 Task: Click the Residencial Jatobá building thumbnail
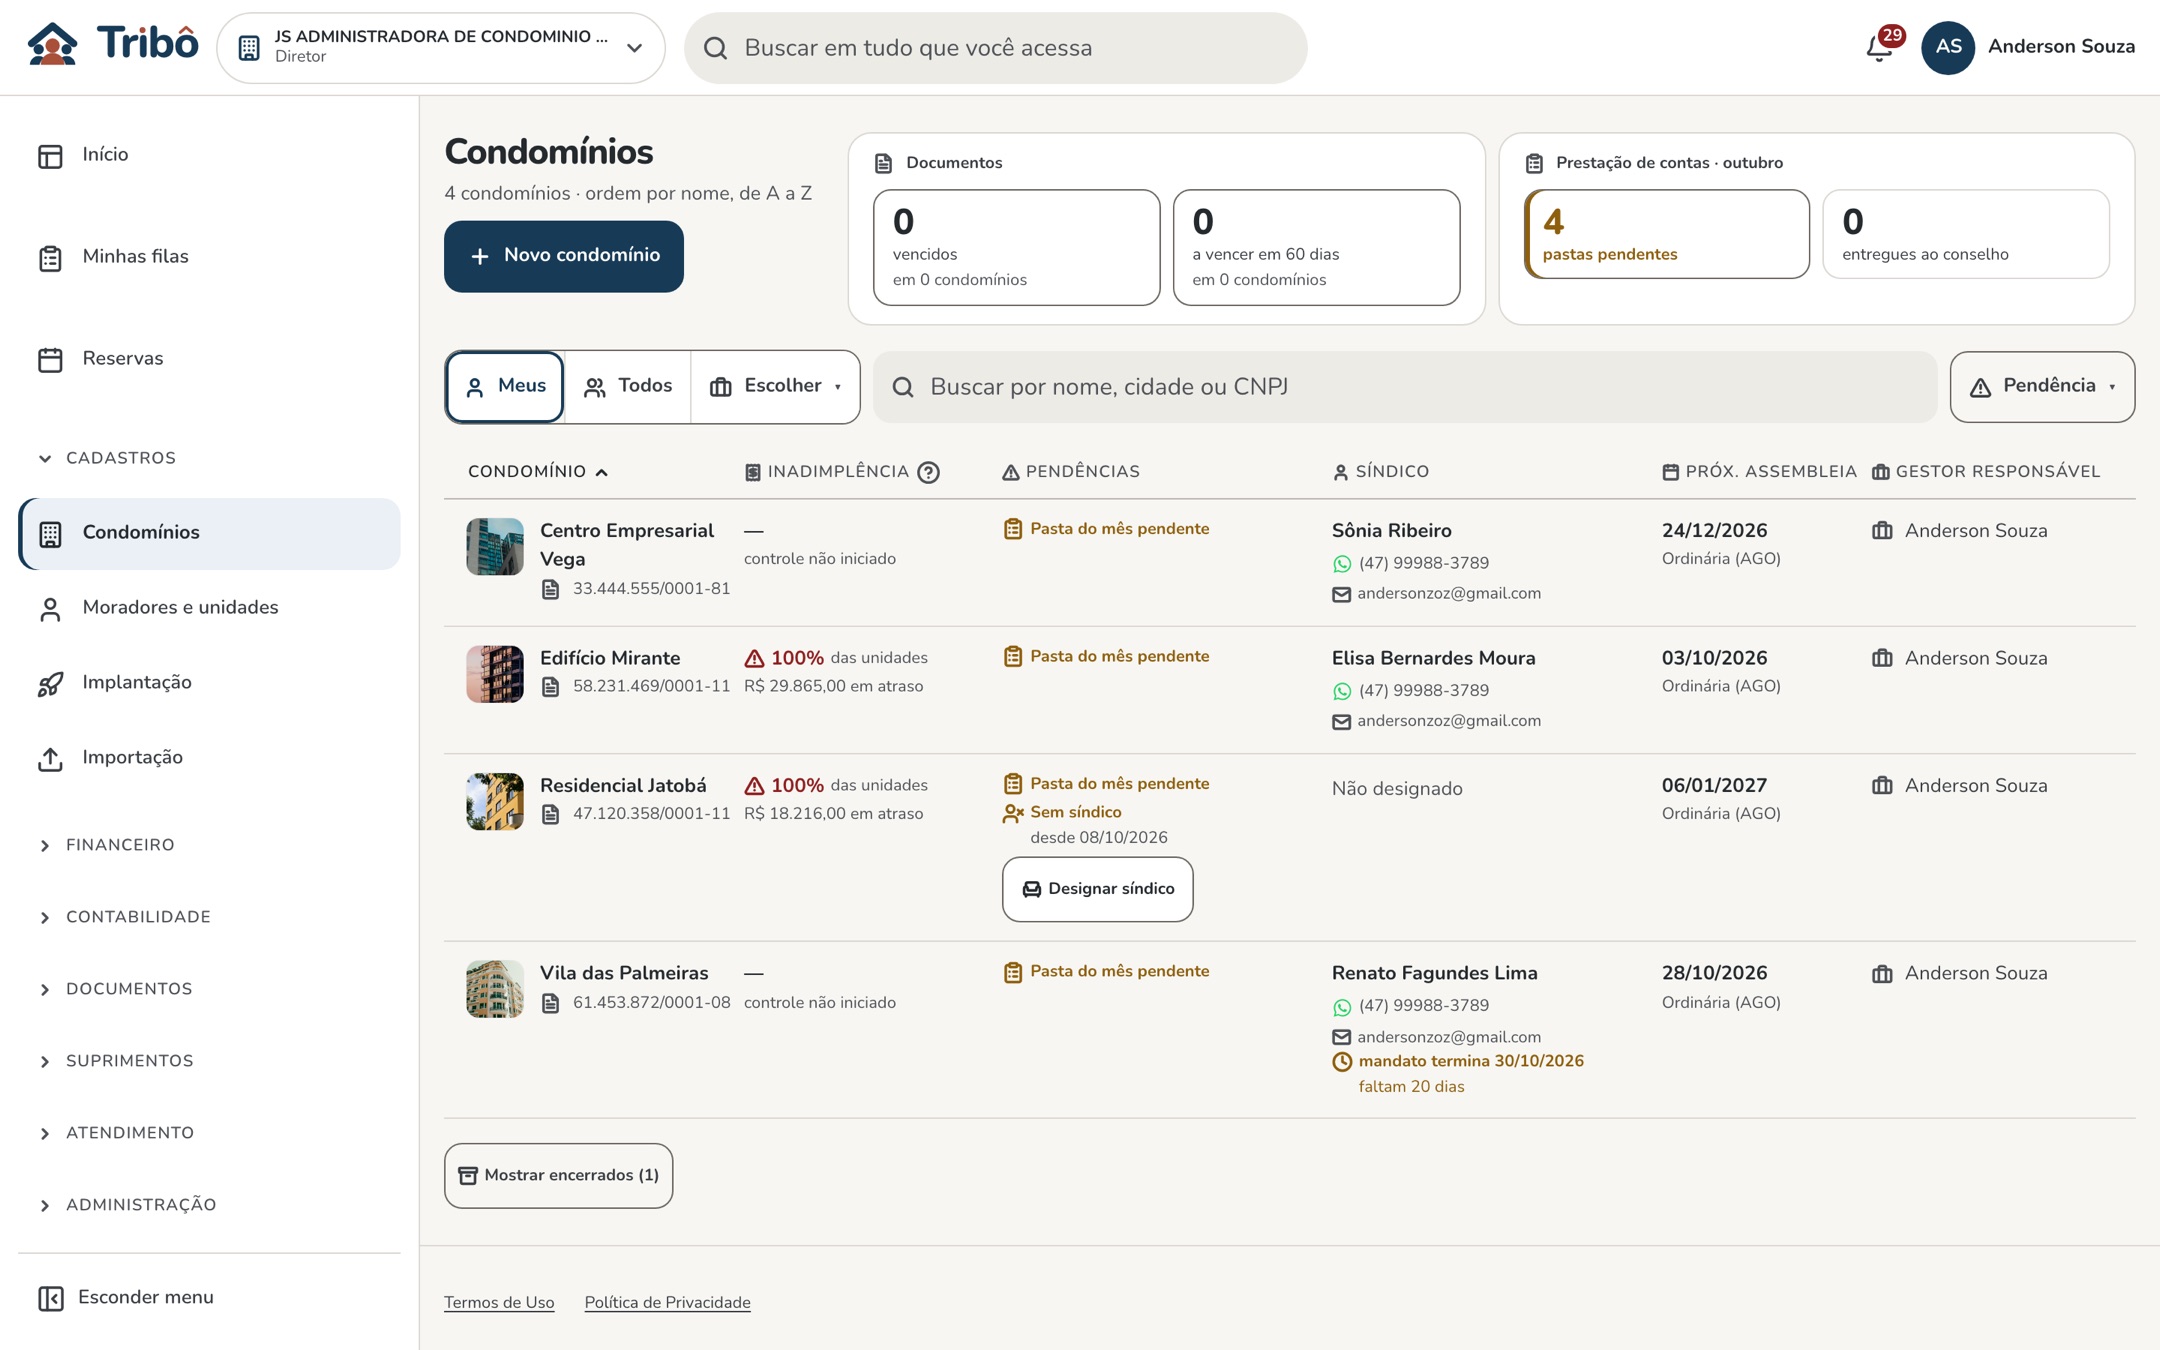tap(494, 801)
